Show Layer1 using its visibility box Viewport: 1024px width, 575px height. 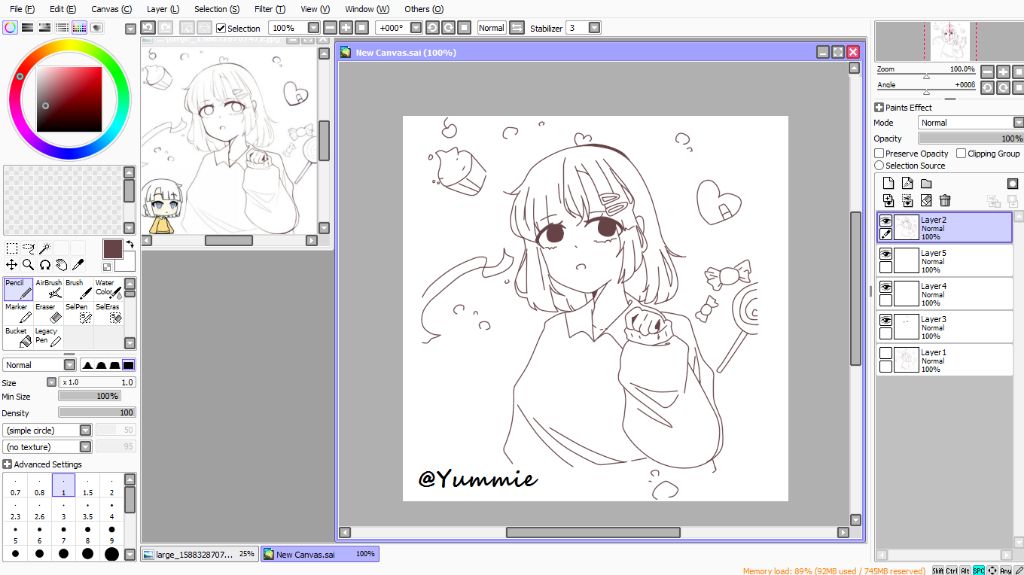[886, 353]
